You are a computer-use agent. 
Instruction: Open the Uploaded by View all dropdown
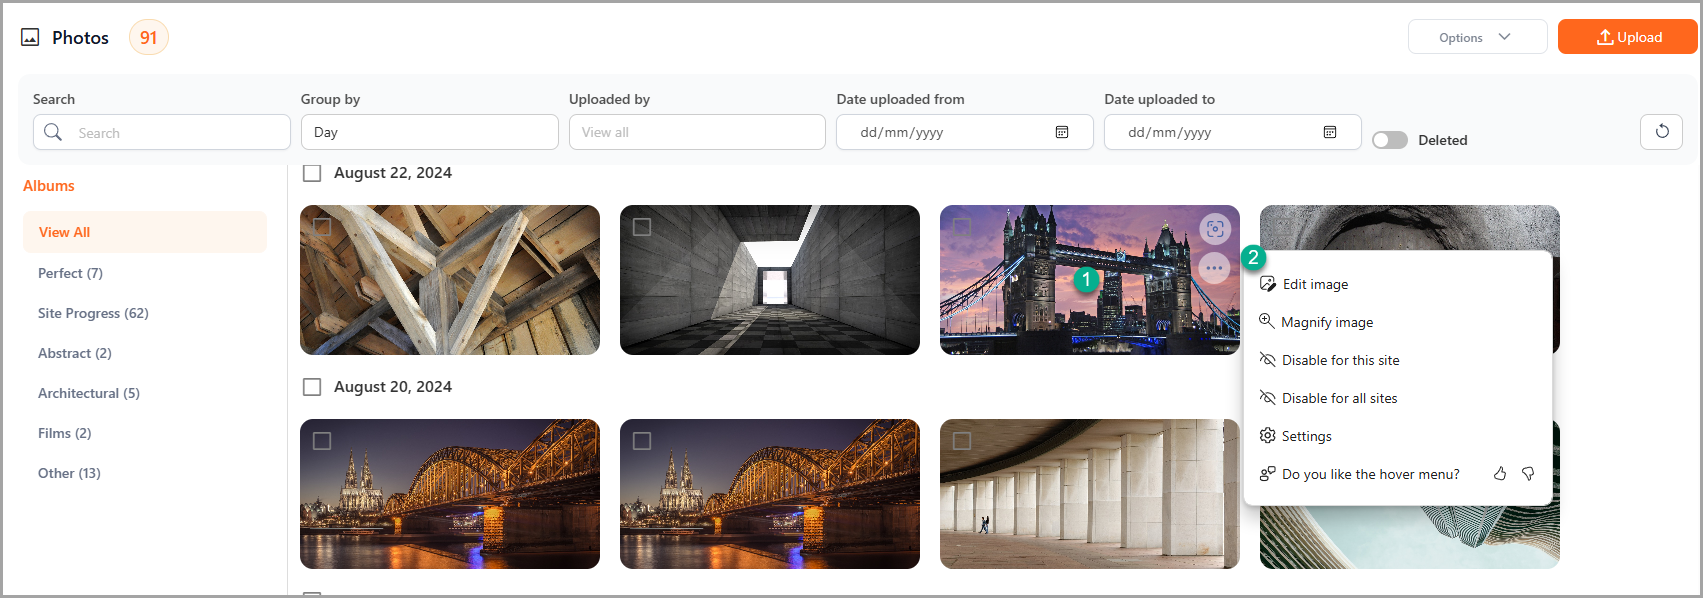pyautogui.click(x=697, y=132)
